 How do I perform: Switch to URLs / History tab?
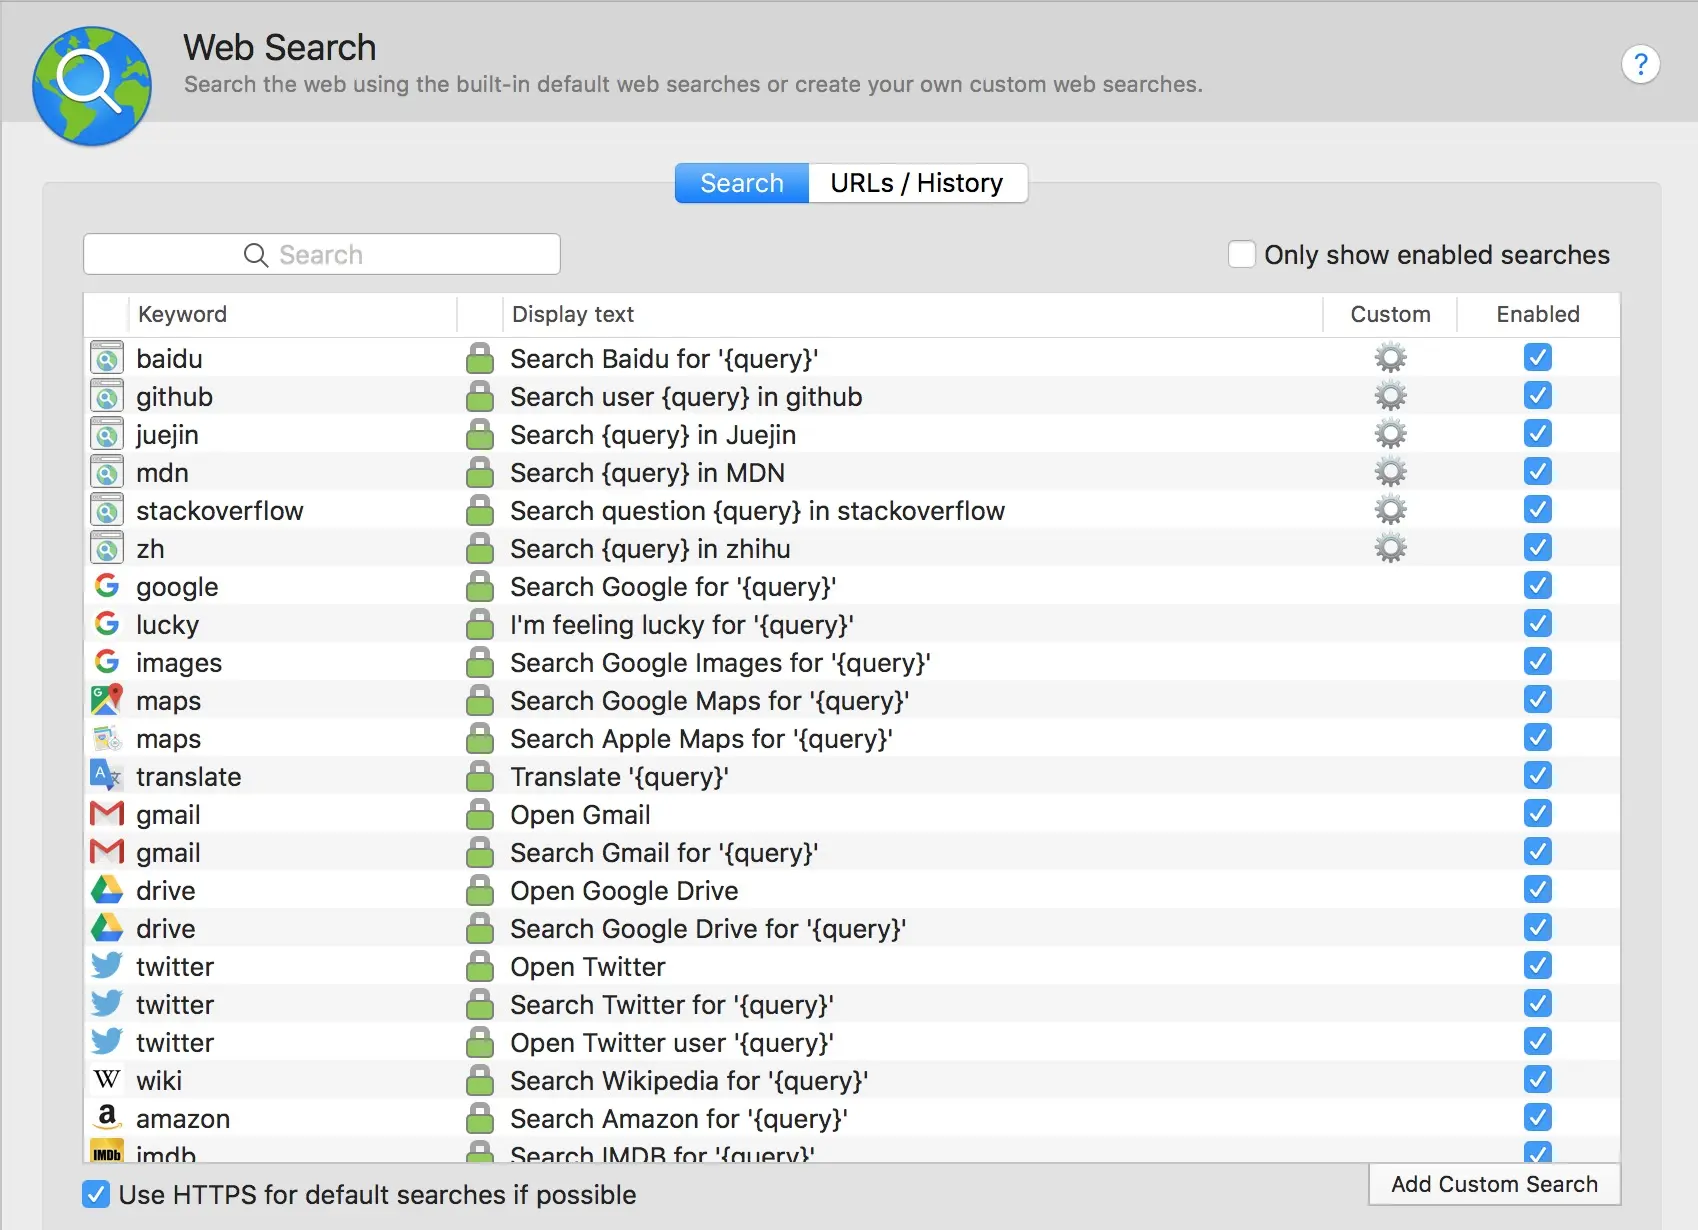[x=916, y=183]
